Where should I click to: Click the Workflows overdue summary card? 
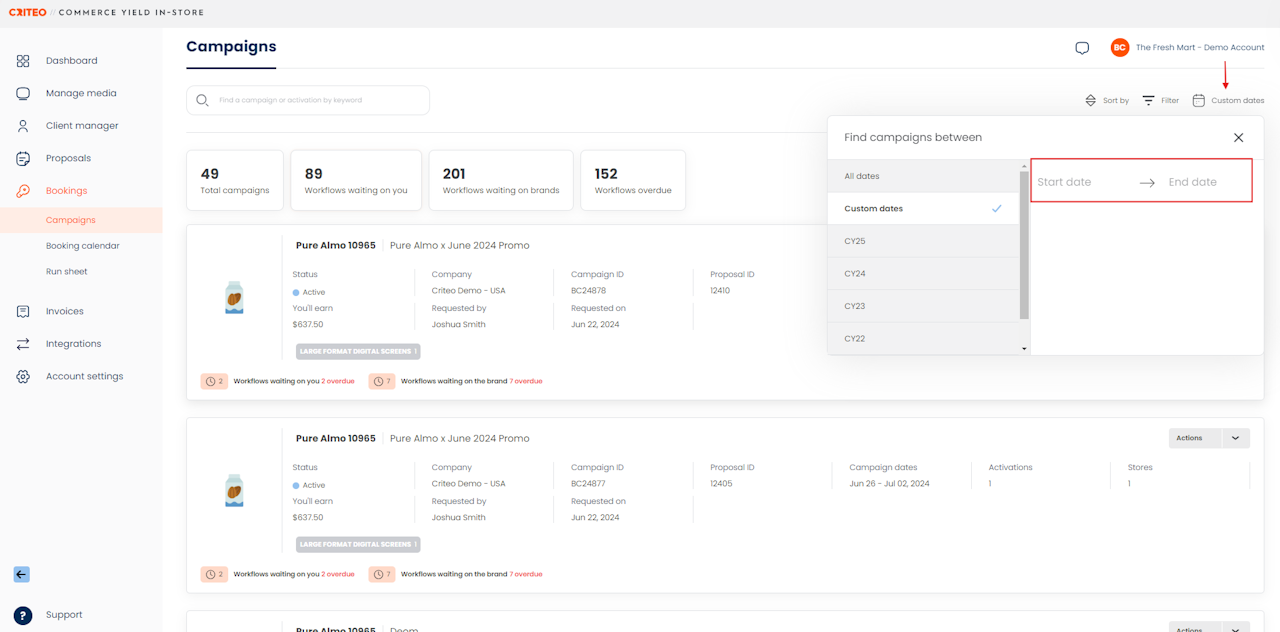(x=632, y=180)
